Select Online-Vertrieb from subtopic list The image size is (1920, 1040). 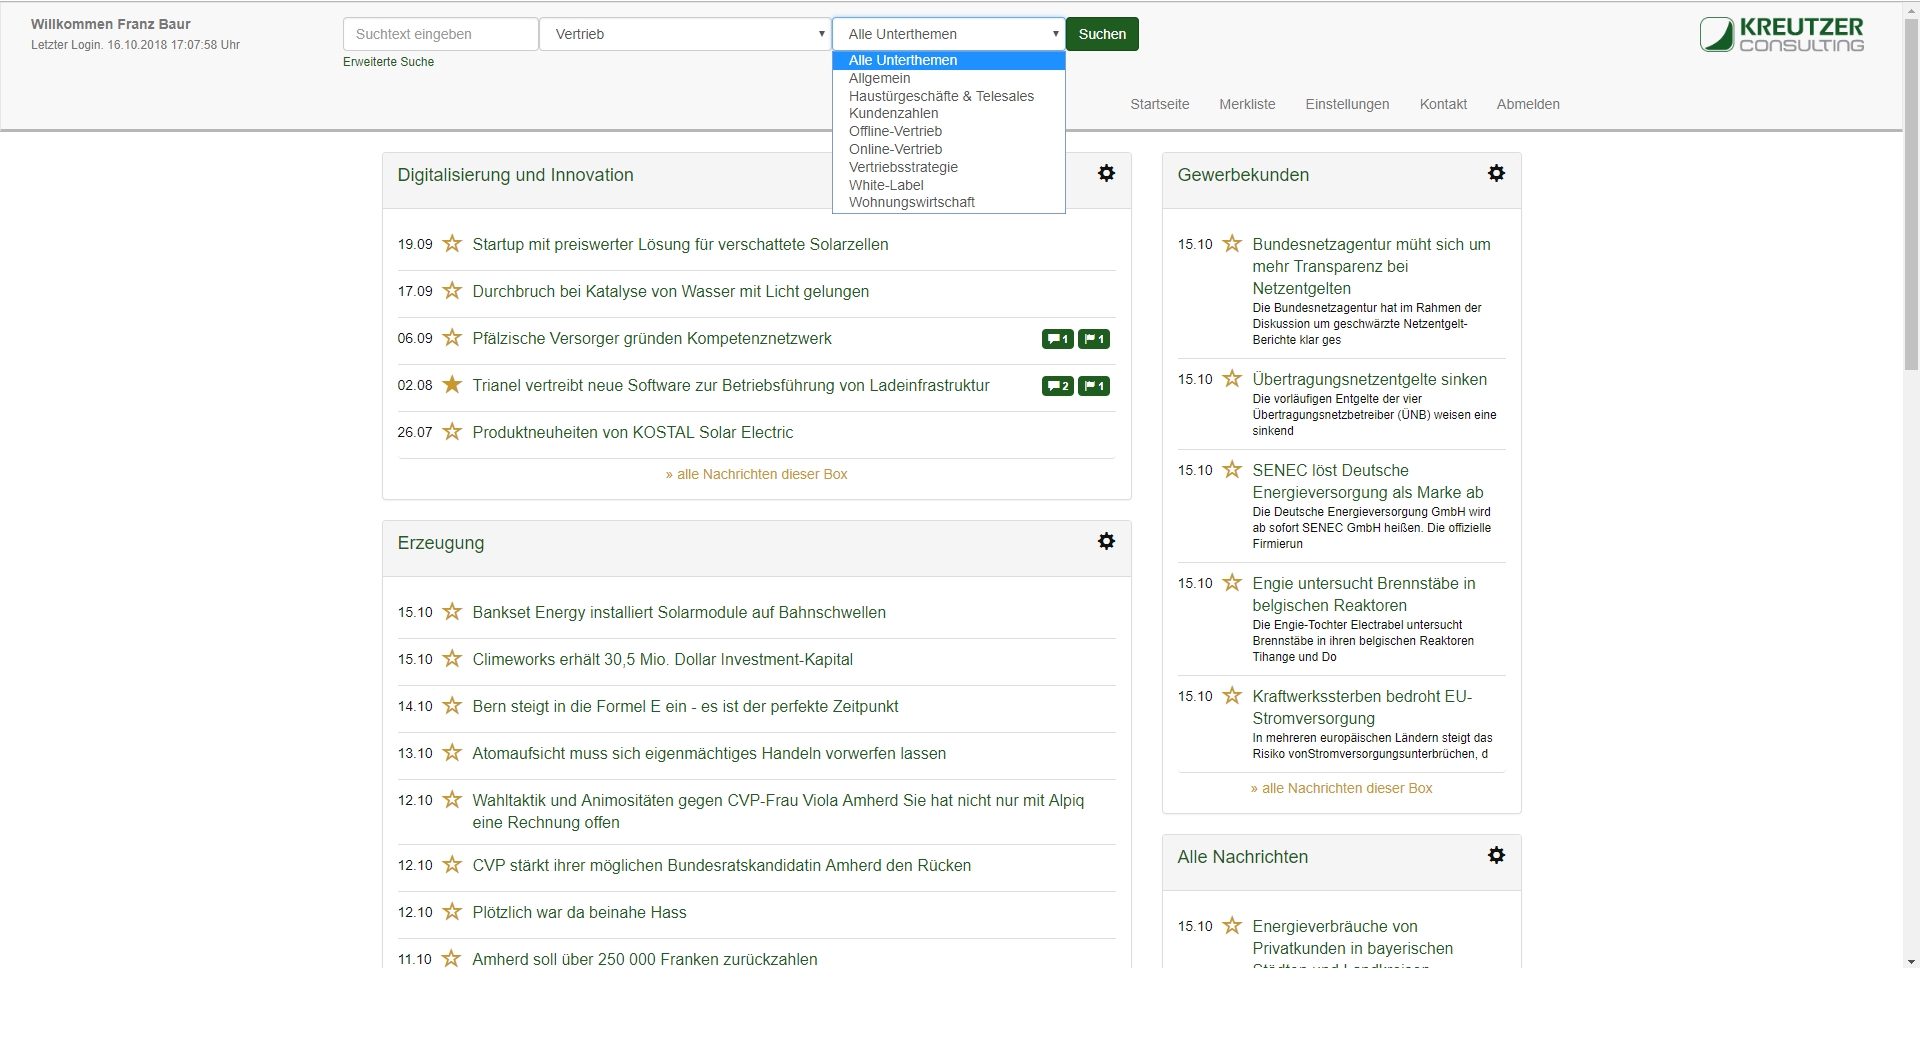tap(895, 149)
